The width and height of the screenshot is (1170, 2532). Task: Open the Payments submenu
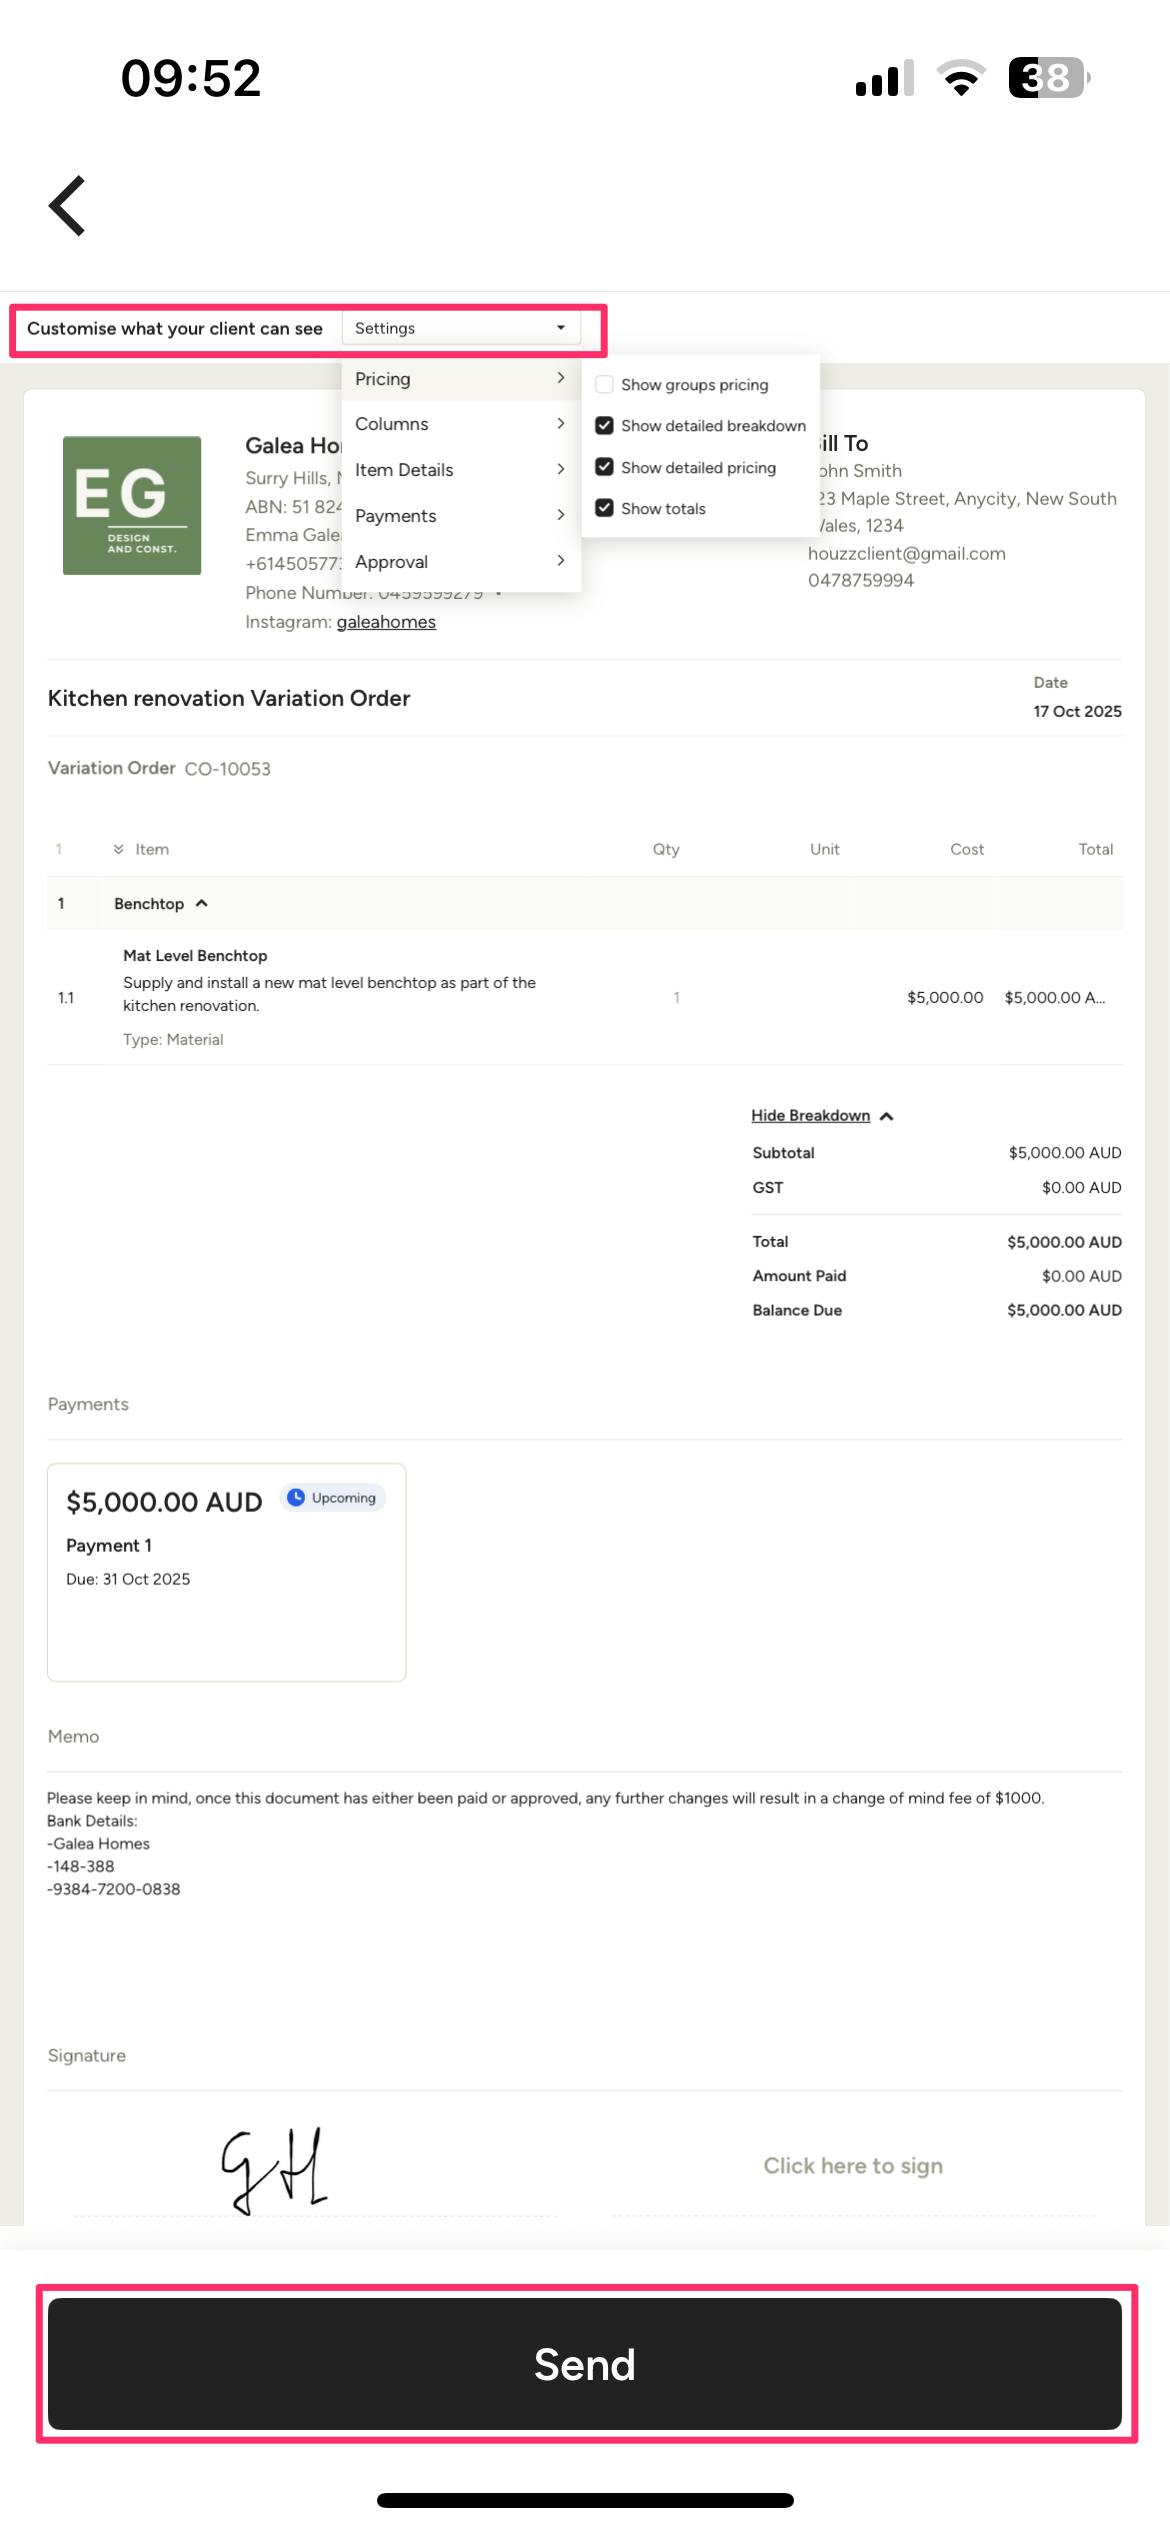coord(461,516)
